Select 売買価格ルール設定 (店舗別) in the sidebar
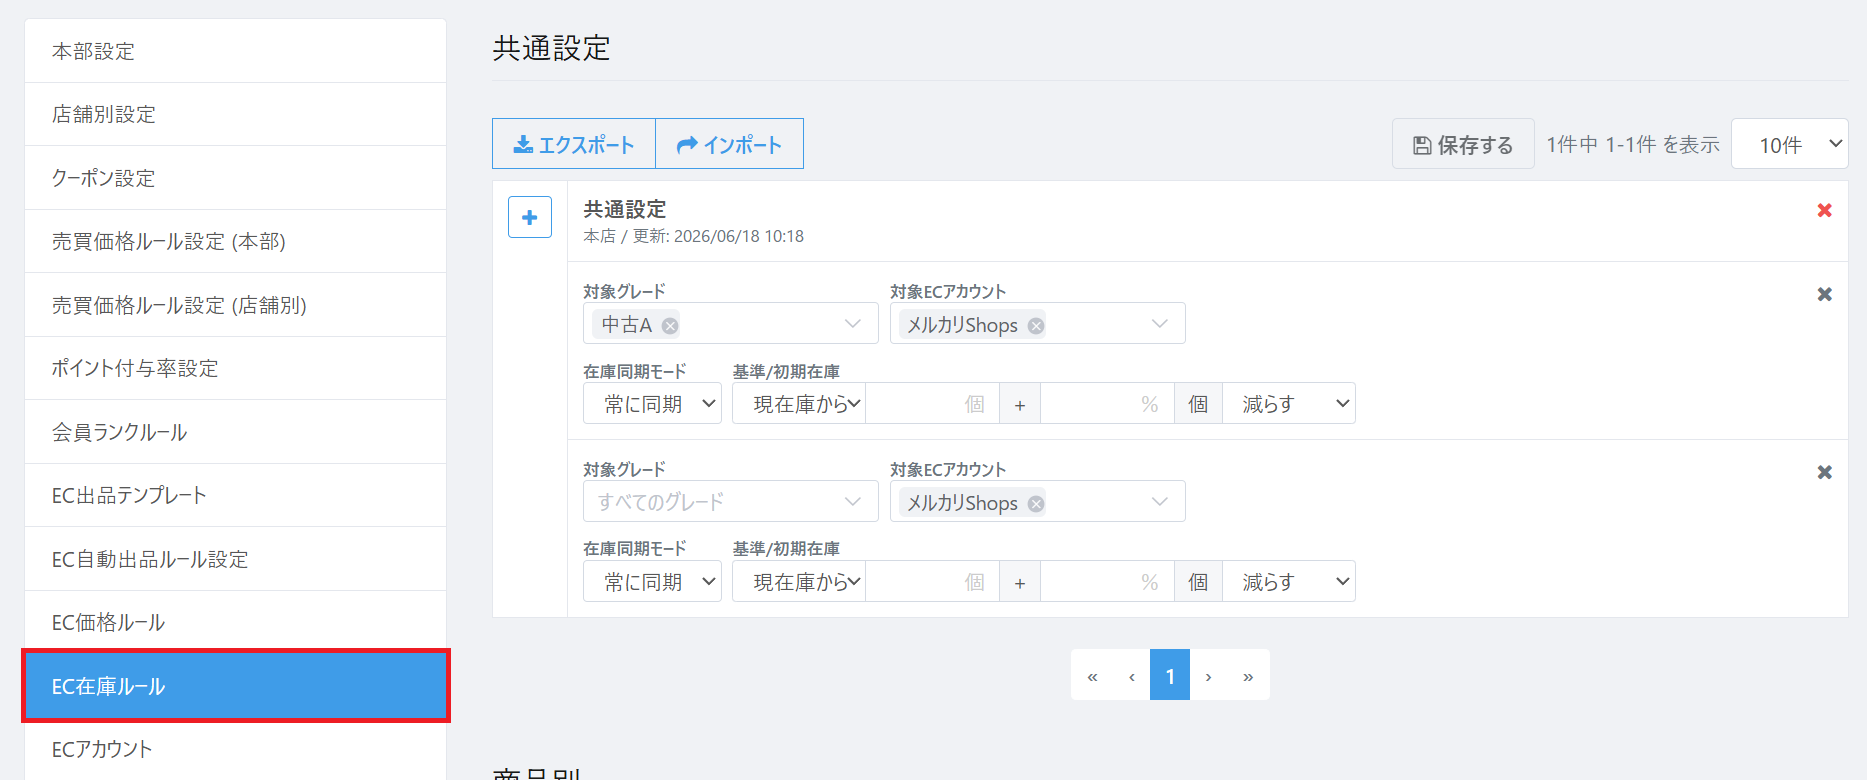The height and width of the screenshot is (780, 1867). pyautogui.click(x=235, y=305)
